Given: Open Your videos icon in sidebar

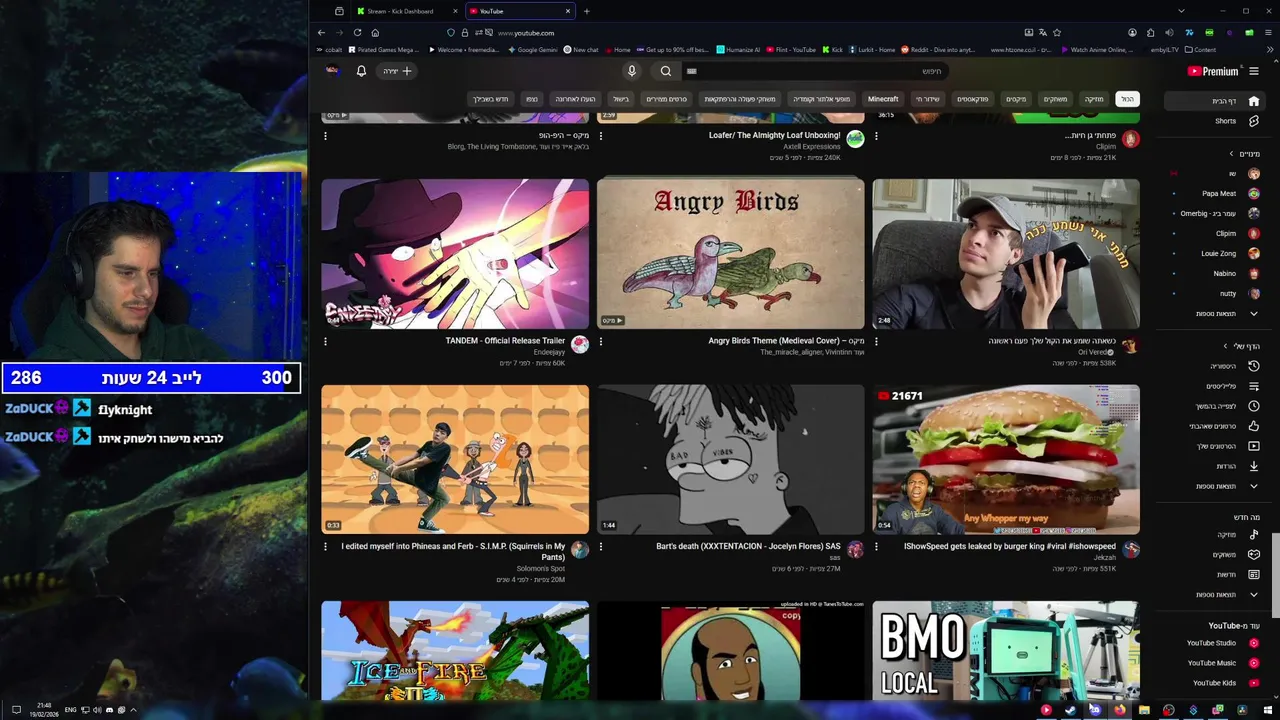Looking at the screenshot, I should 1254,446.
